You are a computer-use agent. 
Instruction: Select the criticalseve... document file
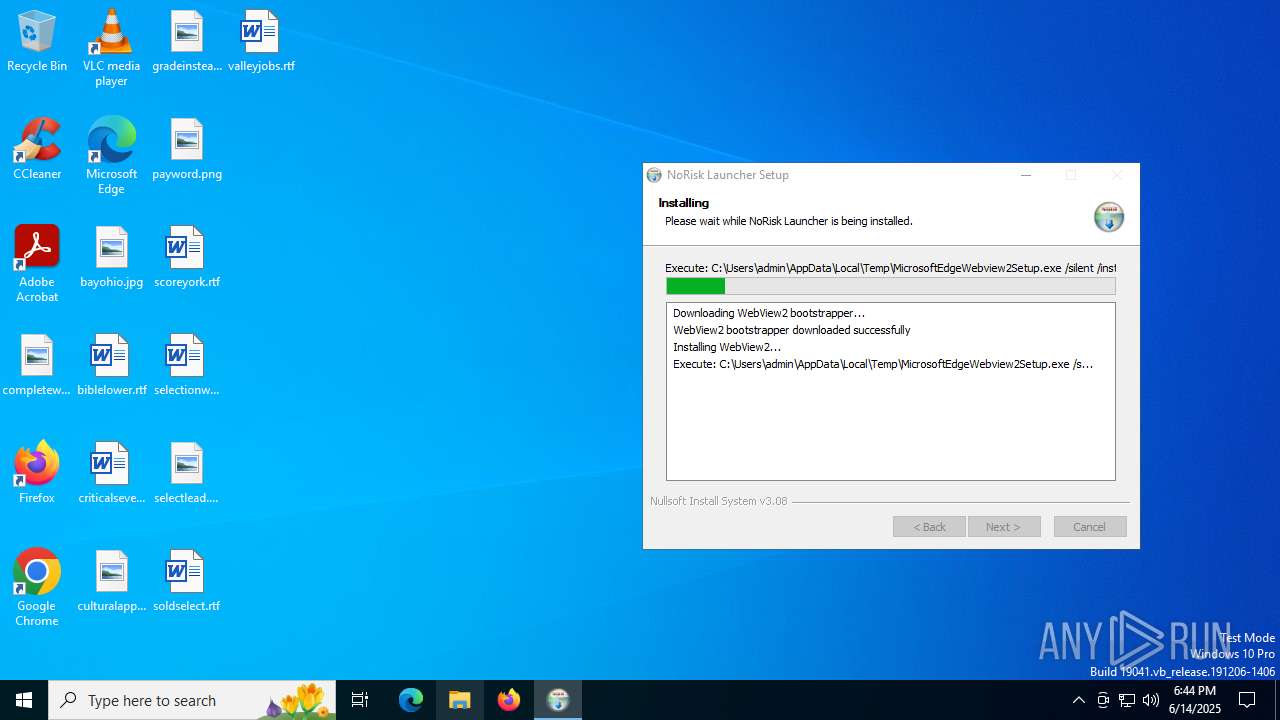(x=111, y=474)
